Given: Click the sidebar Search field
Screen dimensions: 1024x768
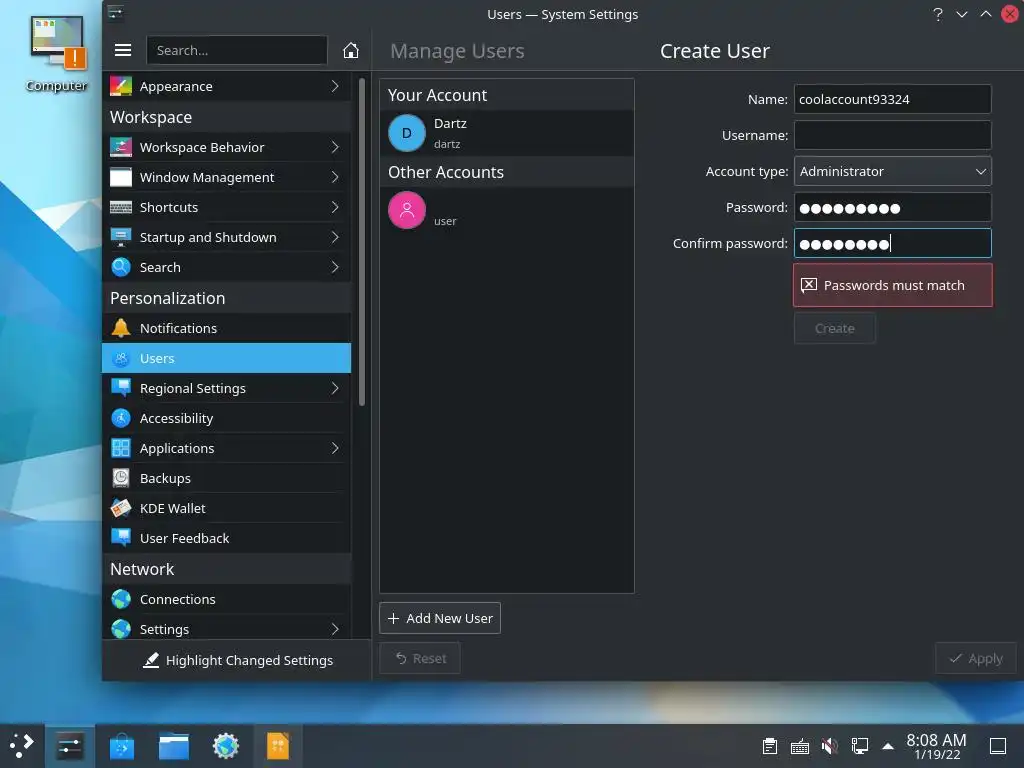Looking at the screenshot, I should (236, 50).
